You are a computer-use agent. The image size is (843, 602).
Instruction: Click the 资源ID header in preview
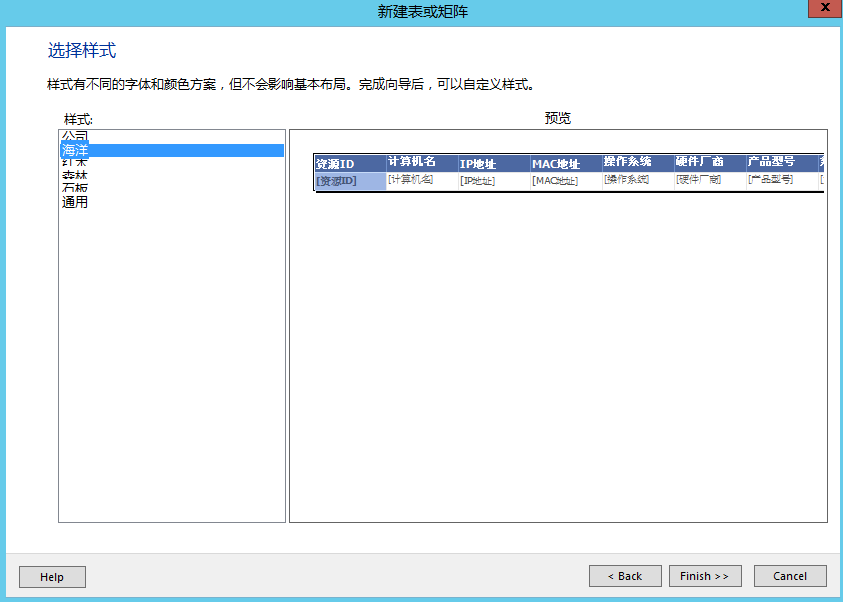(x=351, y=163)
